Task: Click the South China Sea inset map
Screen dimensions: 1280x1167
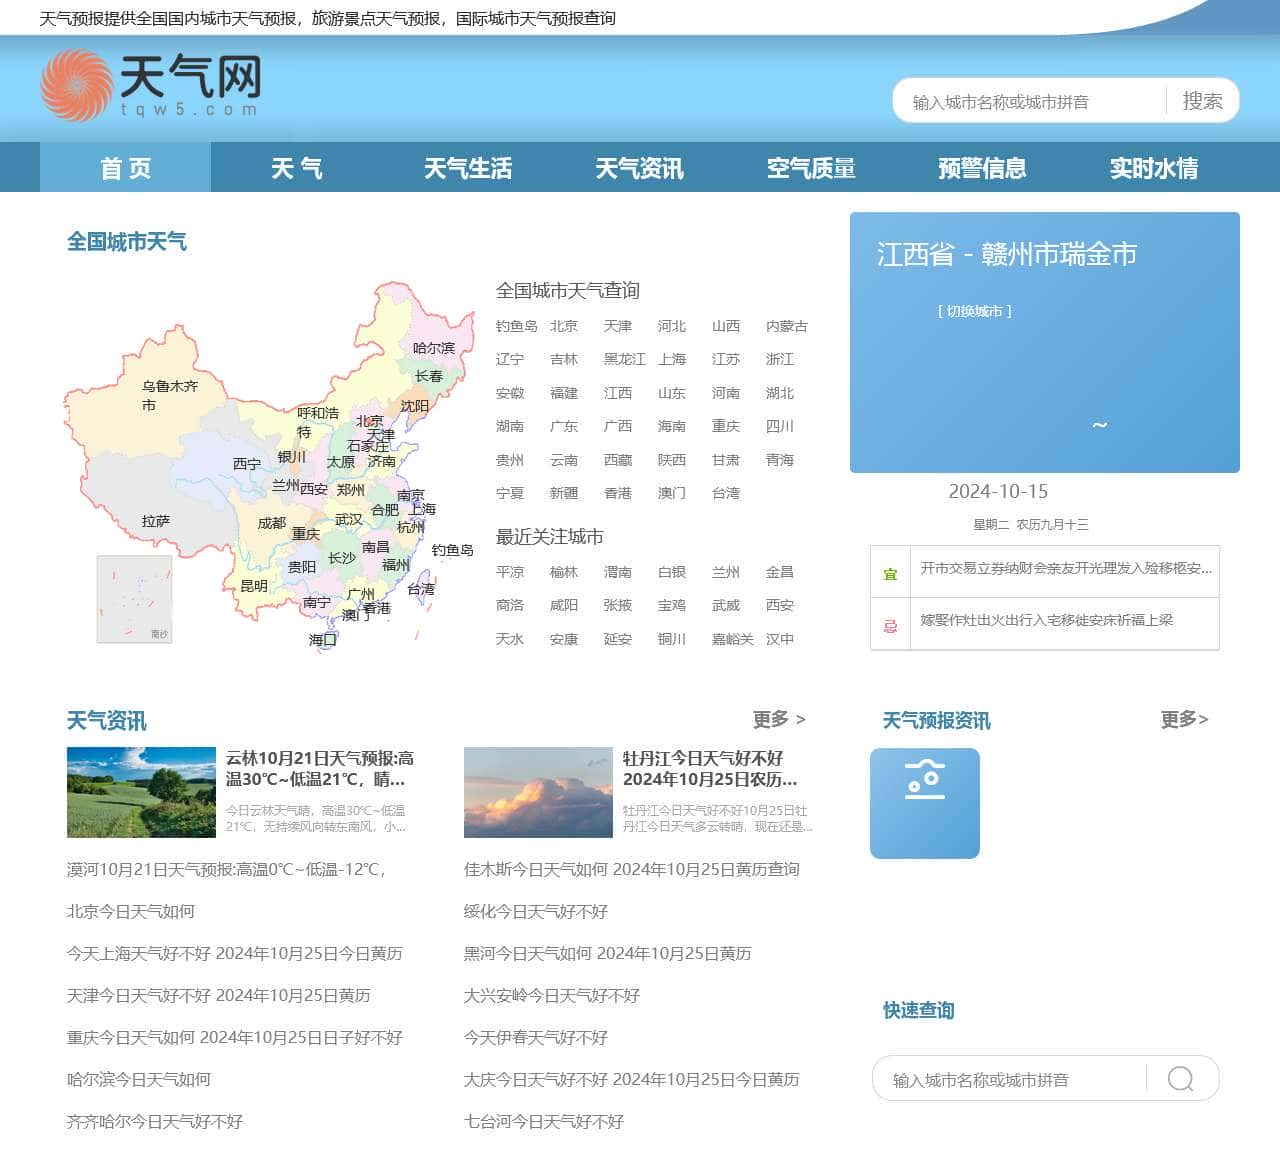Action: click(134, 599)
